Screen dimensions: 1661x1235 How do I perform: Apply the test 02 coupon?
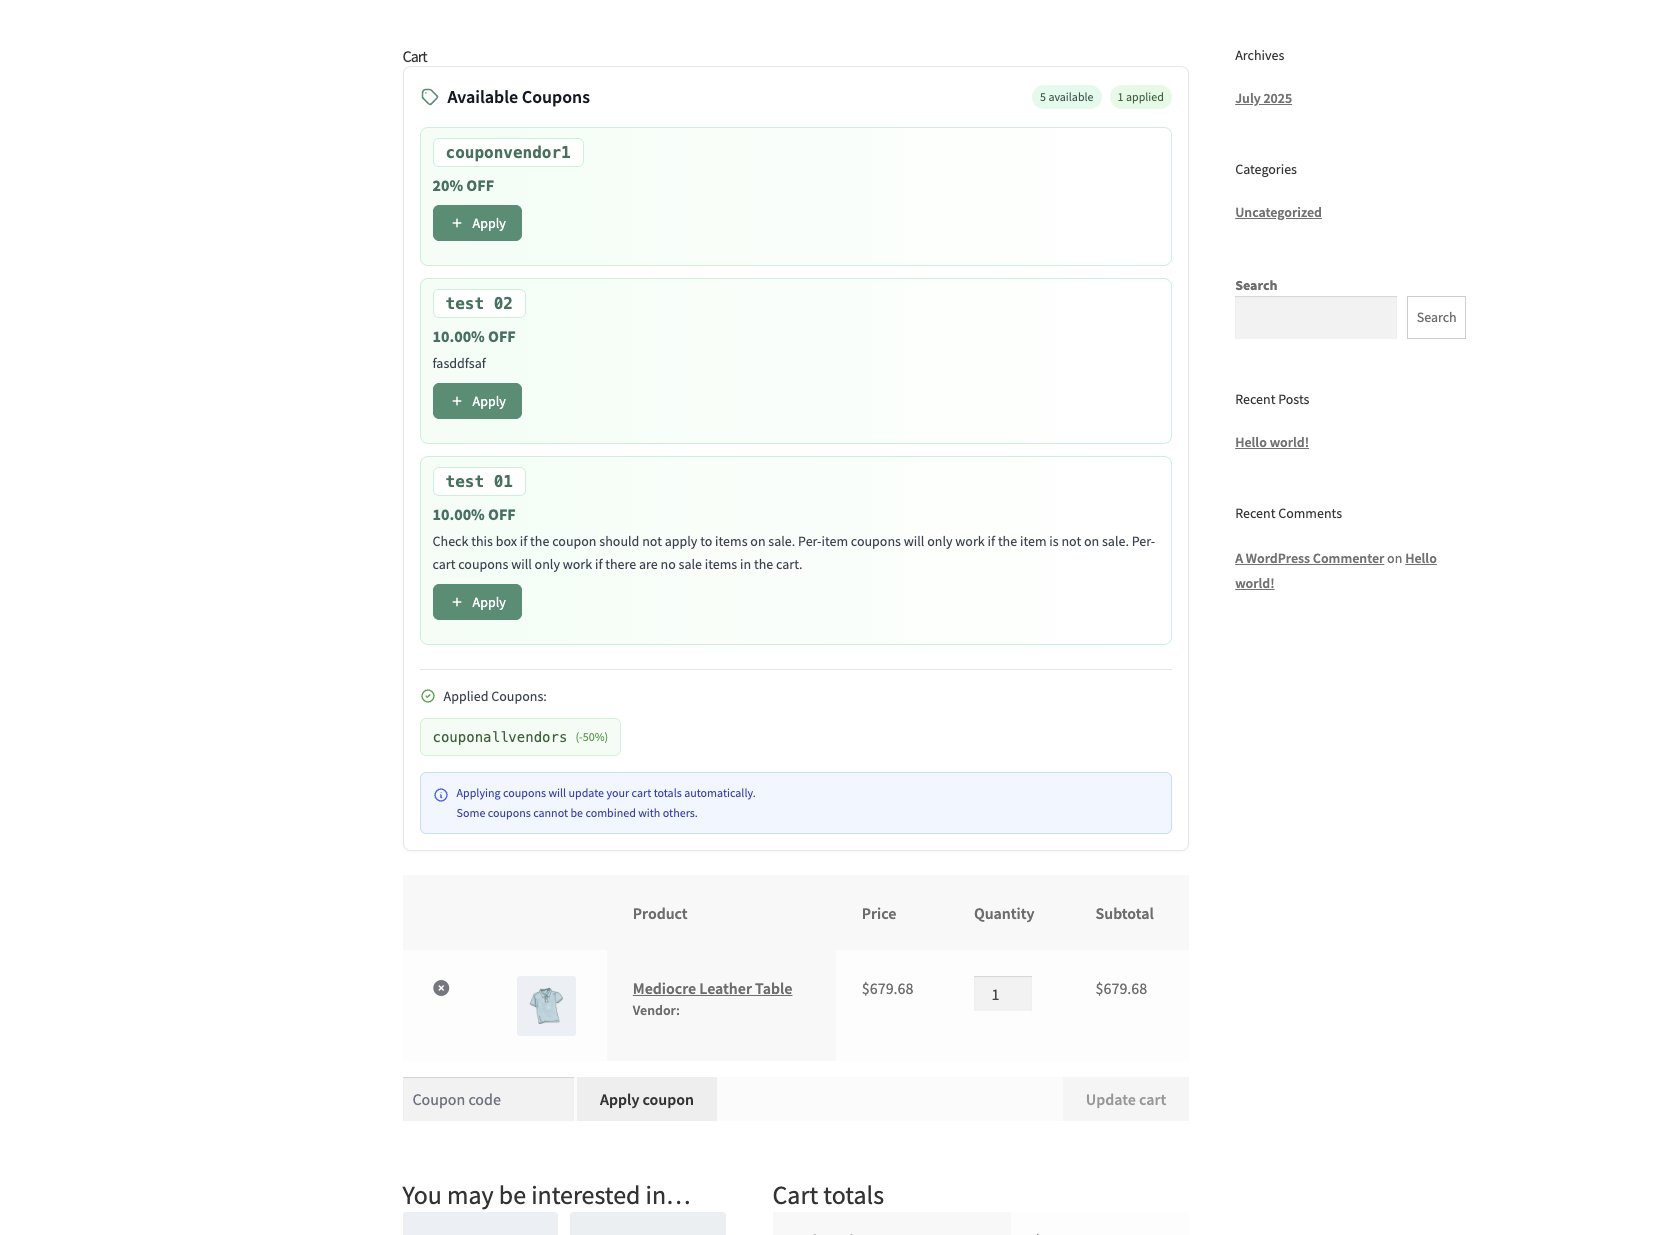coord(477,401)
